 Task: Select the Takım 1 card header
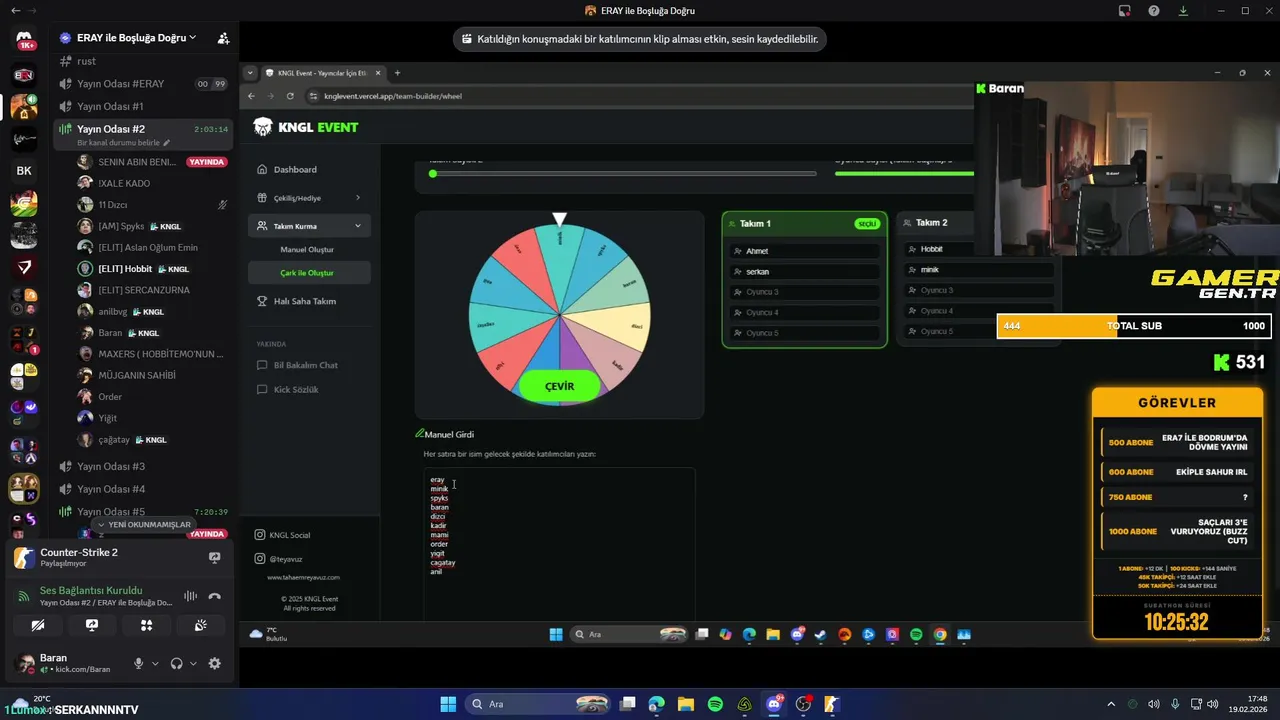pos(805,224)
